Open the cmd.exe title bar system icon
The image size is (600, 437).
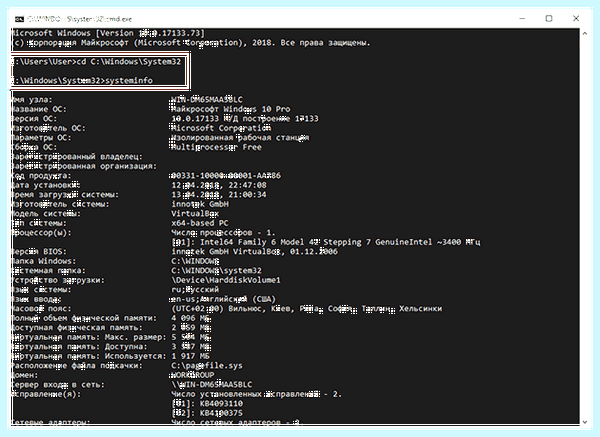coord(19,19)
